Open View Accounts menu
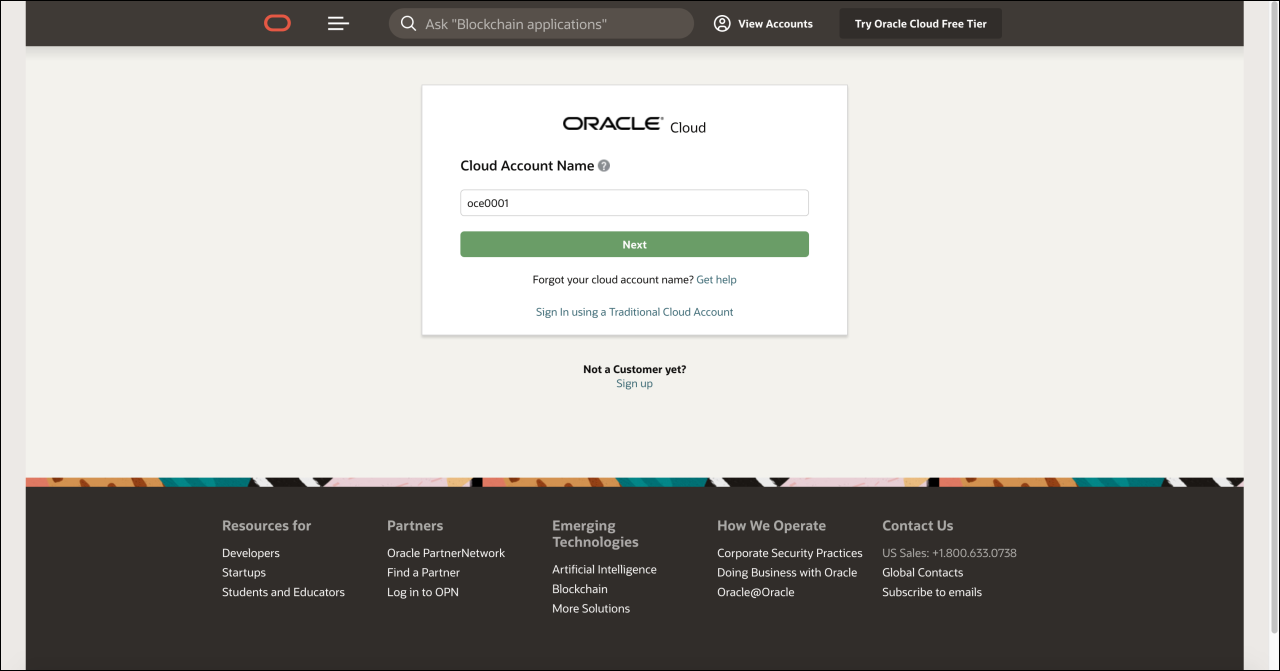This screenshot has height=671, width=1280. [763, 23]
